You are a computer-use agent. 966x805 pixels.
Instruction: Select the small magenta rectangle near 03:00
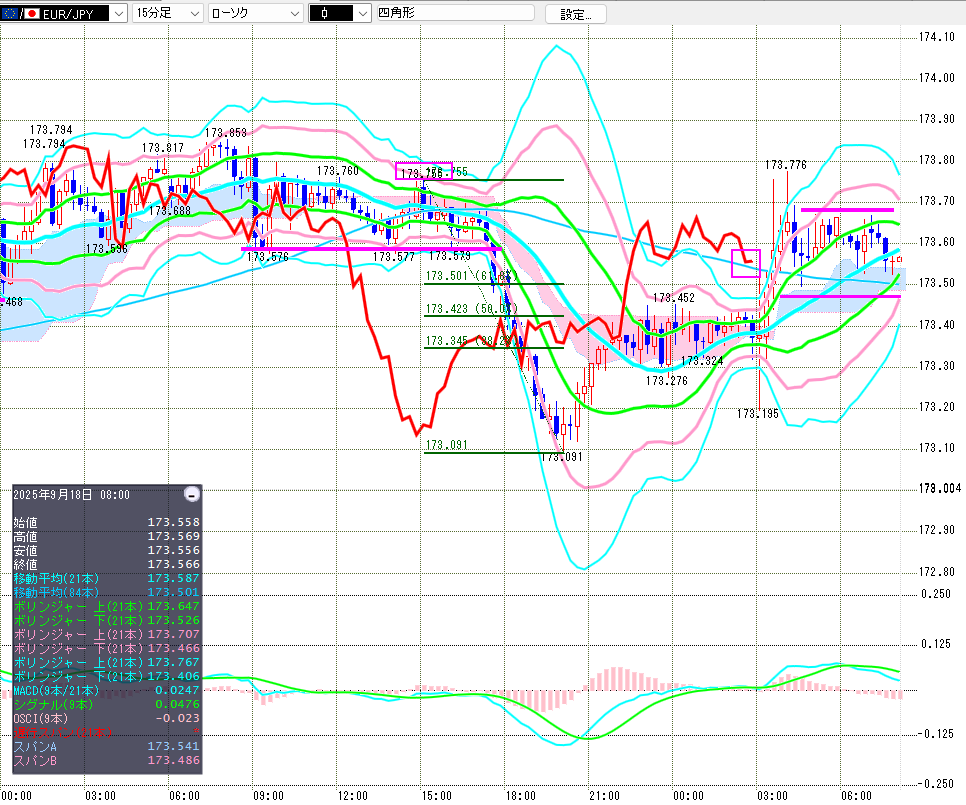[746, 263]
